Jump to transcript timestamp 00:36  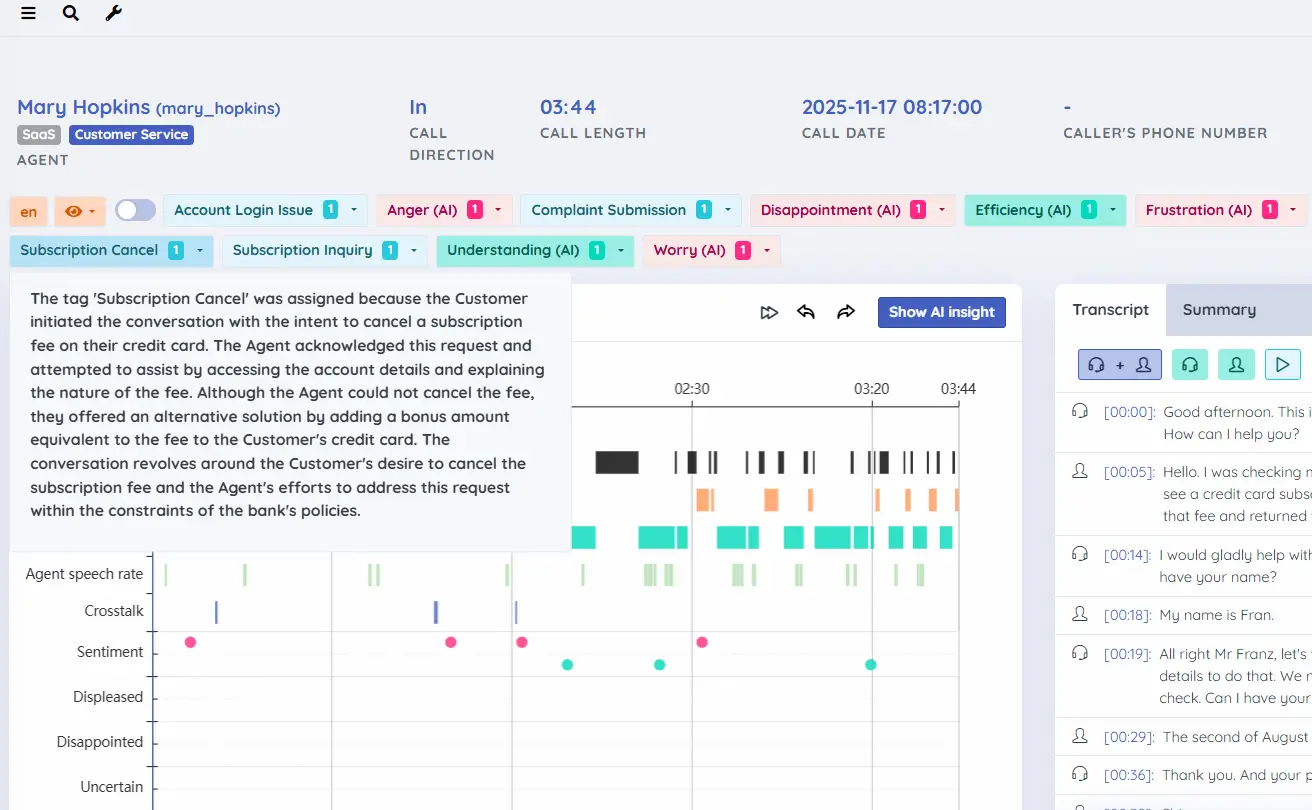click(x=1130, y=775)
